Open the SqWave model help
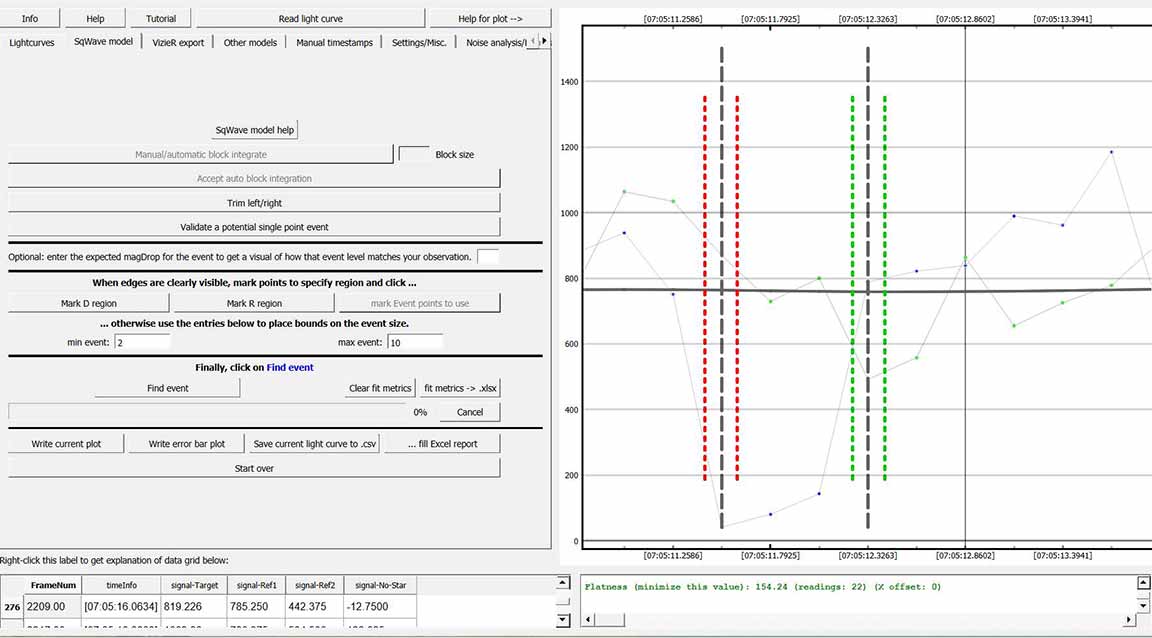The image size is (1152, 638). point(256,130)
